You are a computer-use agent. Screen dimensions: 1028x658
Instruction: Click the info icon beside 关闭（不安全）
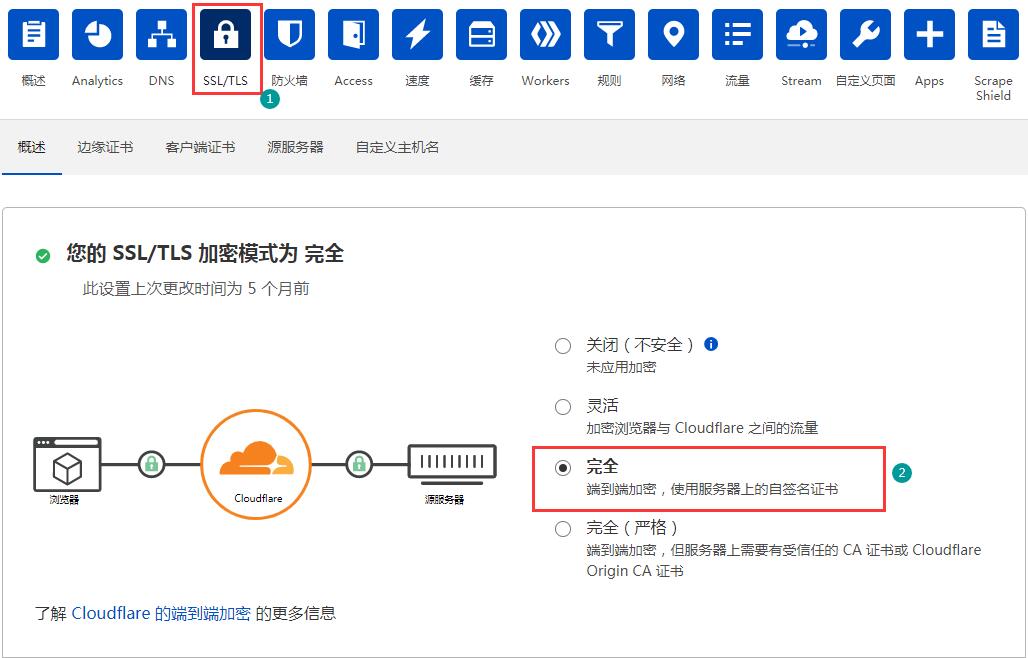(711, 343)
